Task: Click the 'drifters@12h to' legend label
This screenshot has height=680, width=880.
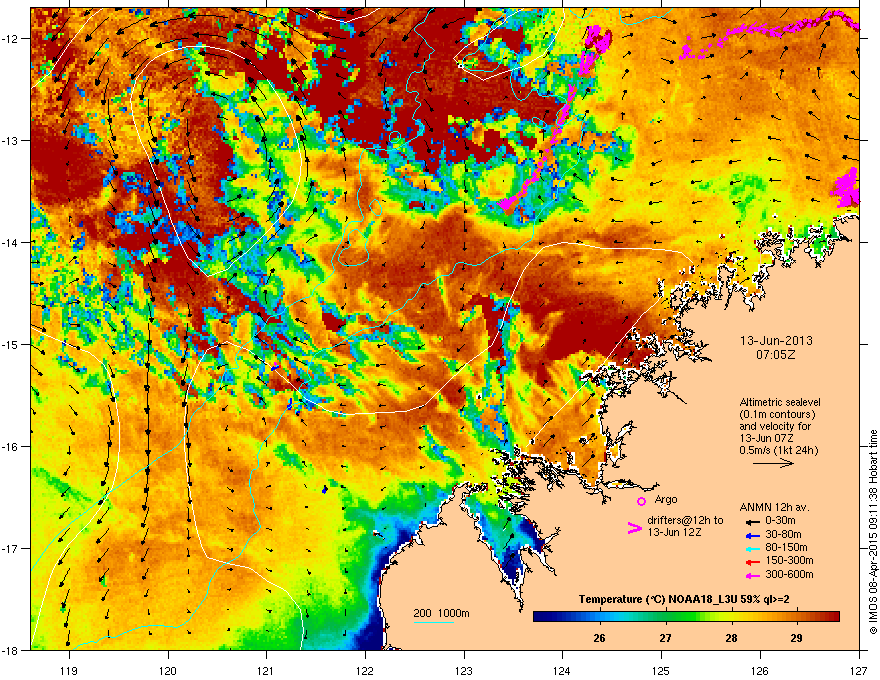Action: coord(685,521)
